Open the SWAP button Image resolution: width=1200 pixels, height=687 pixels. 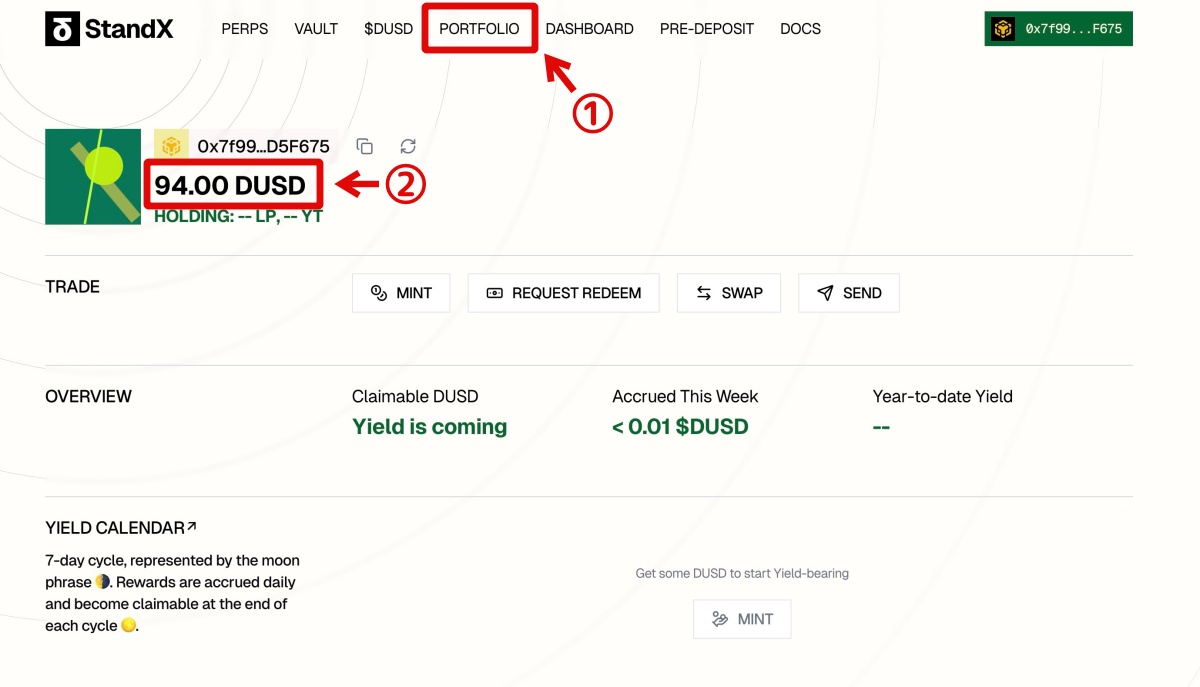coord(729,293)
